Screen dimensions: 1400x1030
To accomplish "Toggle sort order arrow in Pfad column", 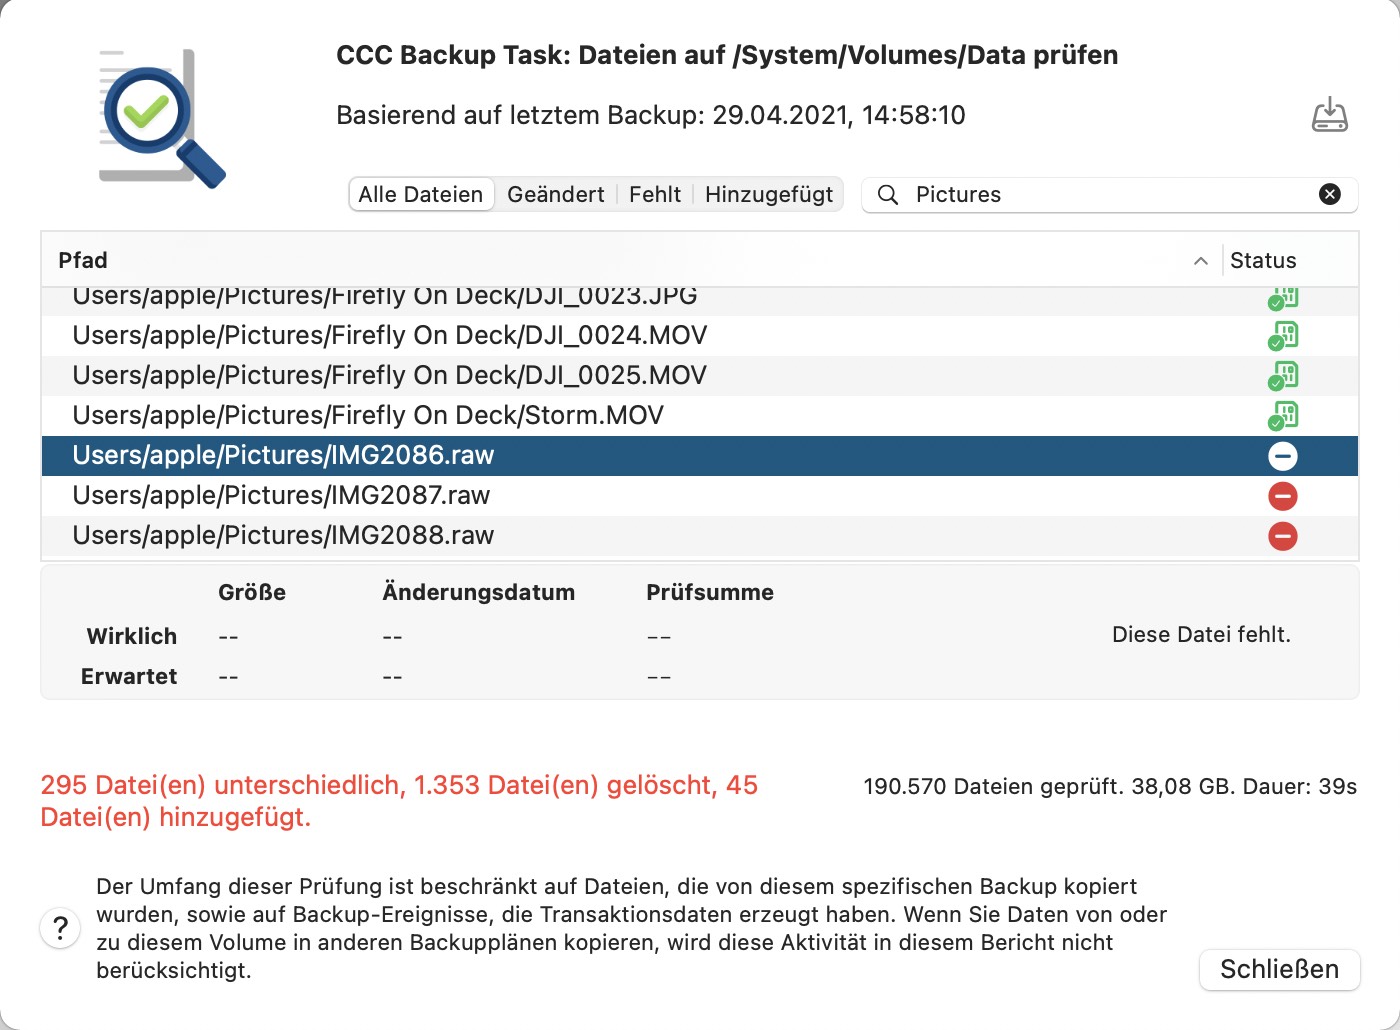I will click(1201, 261).
